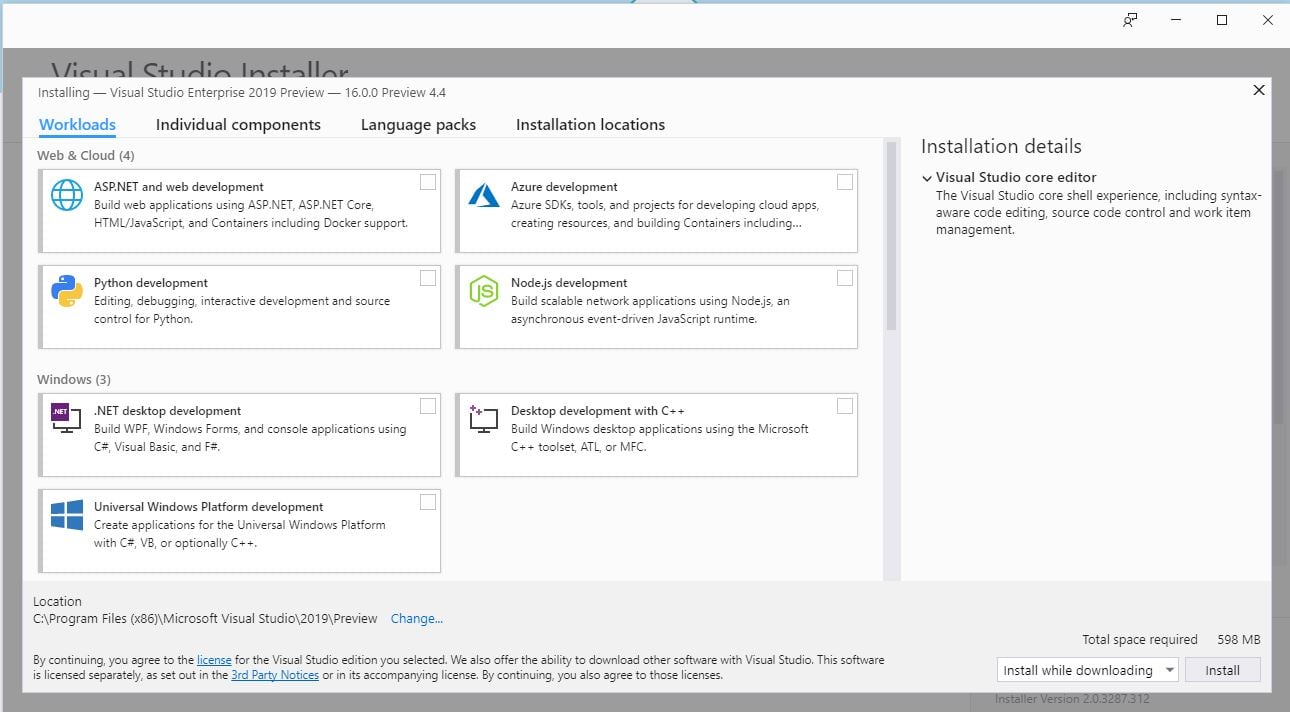
Task: Open the license link
Action: (x=214, y=660)
